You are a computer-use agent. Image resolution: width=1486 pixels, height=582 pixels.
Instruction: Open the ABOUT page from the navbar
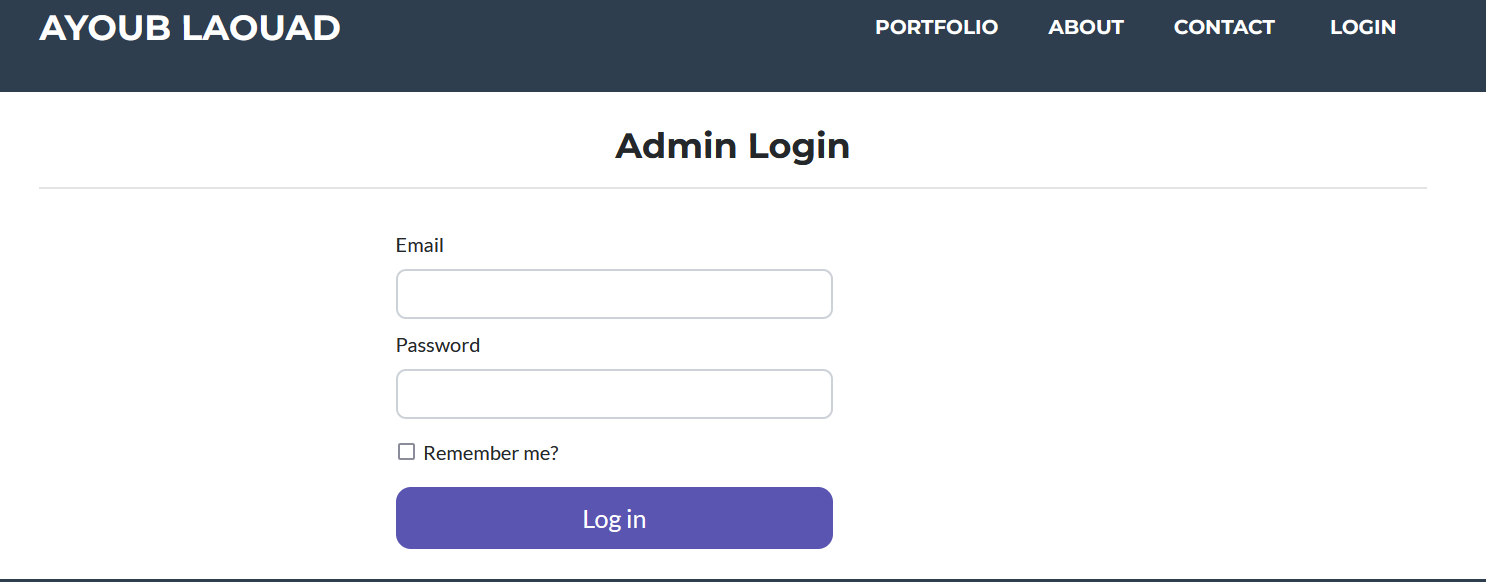[x=1086, y=27]
